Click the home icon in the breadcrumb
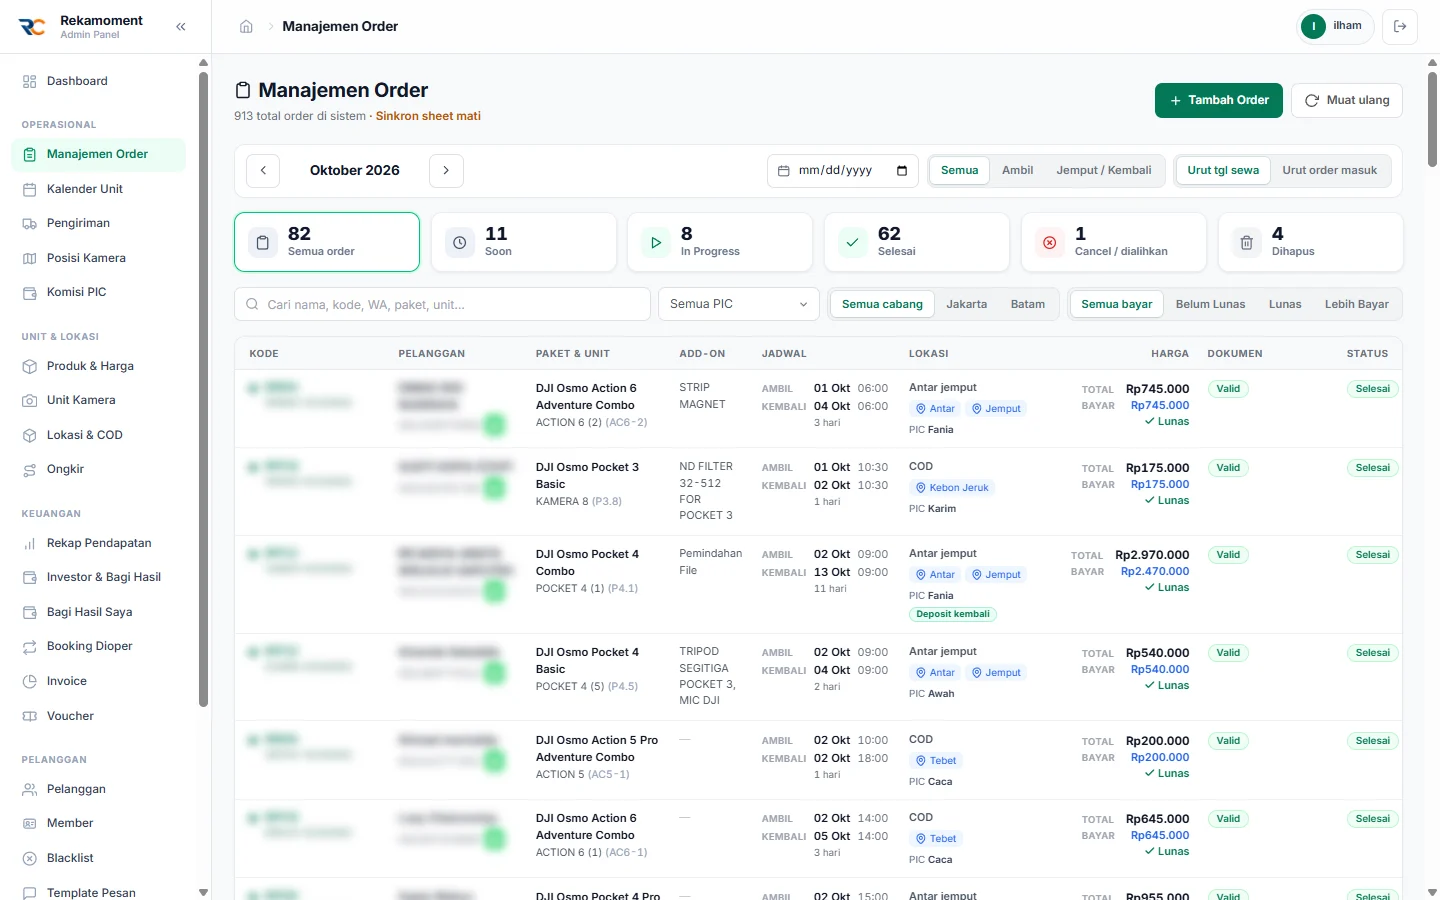 [246, 27]
